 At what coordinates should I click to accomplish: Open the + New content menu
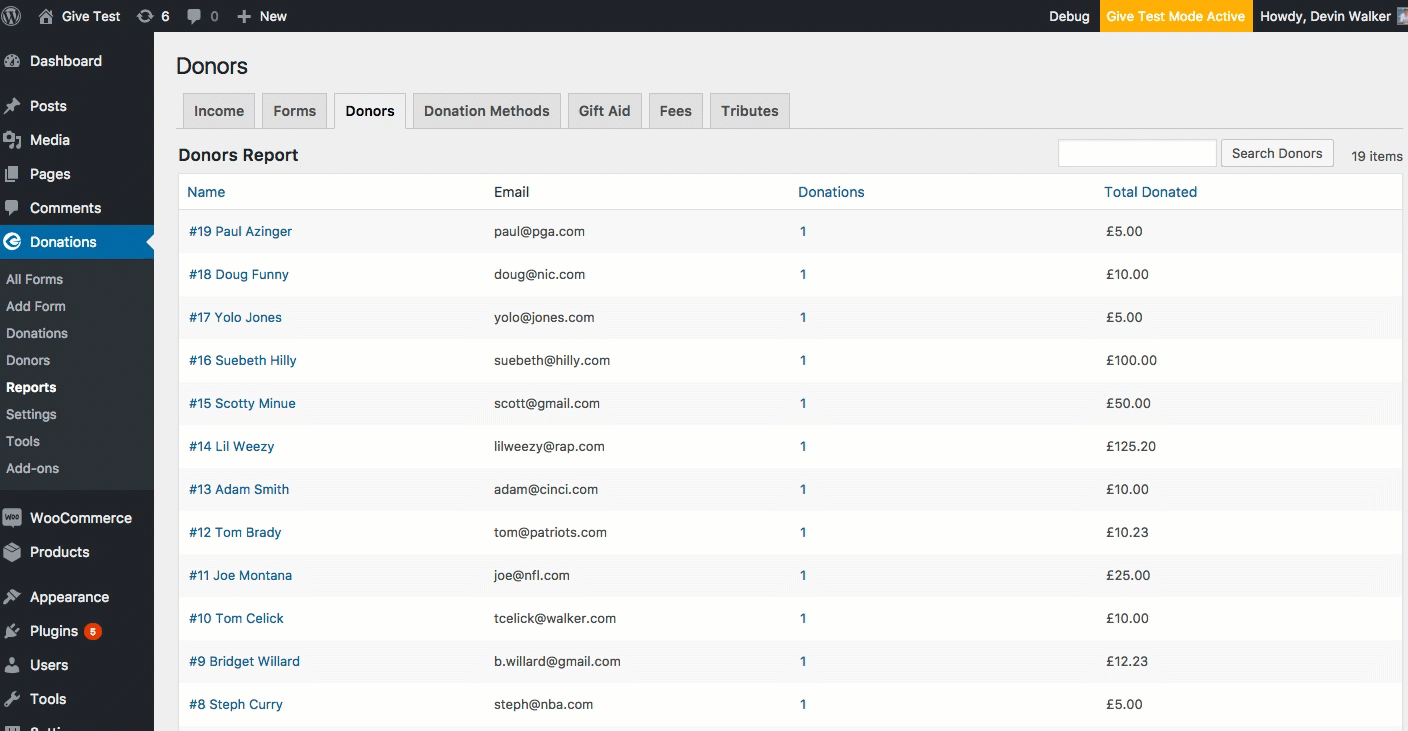262,16
